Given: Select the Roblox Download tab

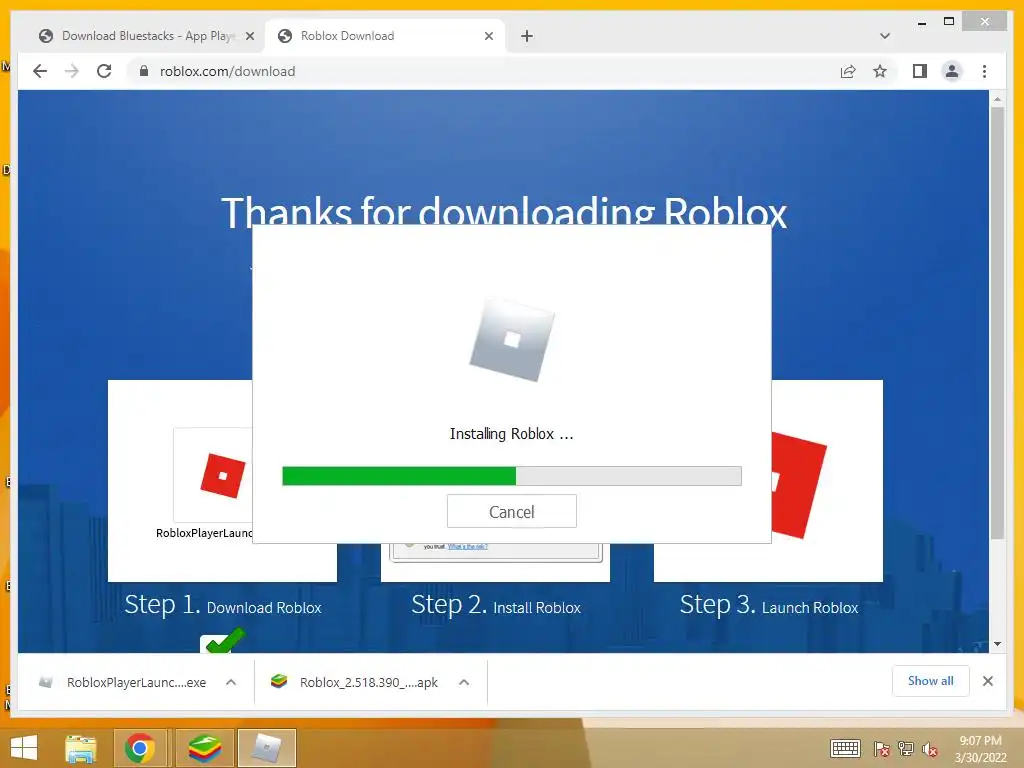Looking at the screenshot, I should 384,36.
